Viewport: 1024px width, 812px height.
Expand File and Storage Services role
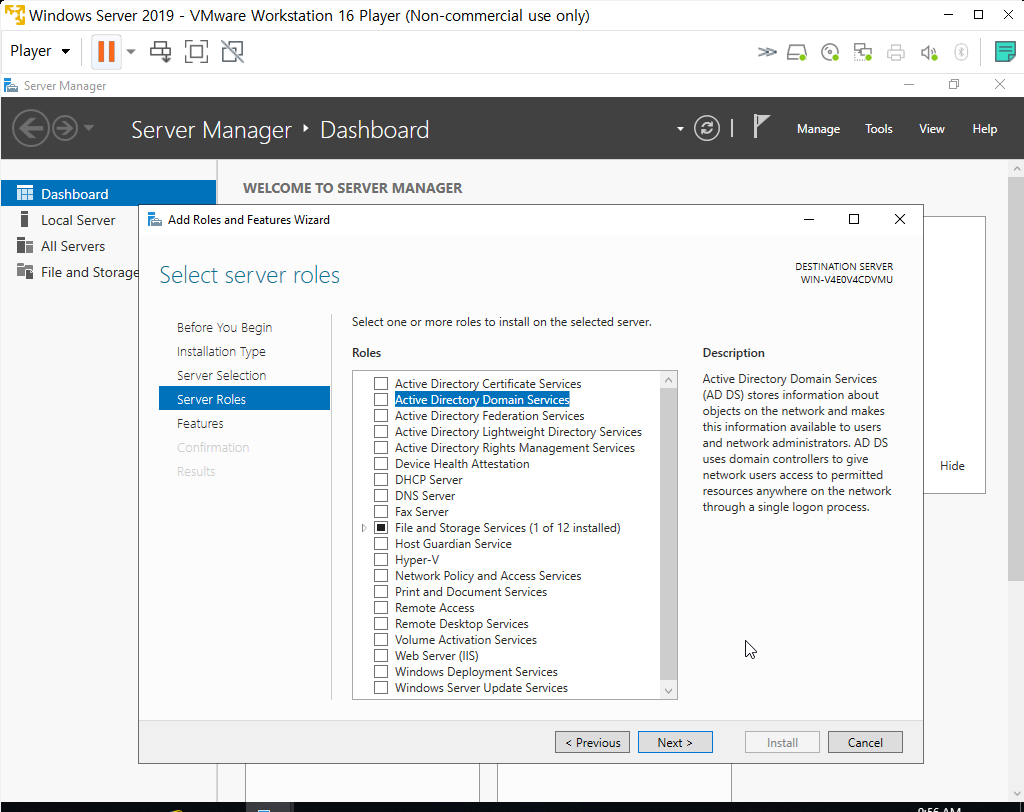[364, 528]
